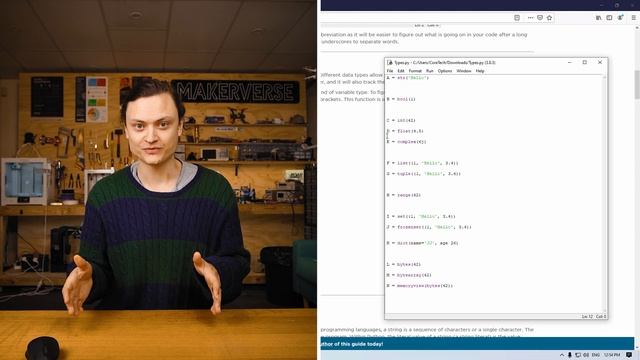The image size is (640, 360).
Task: Click the IDLE editor vertical scrollbar
Action: pos(605,194)
